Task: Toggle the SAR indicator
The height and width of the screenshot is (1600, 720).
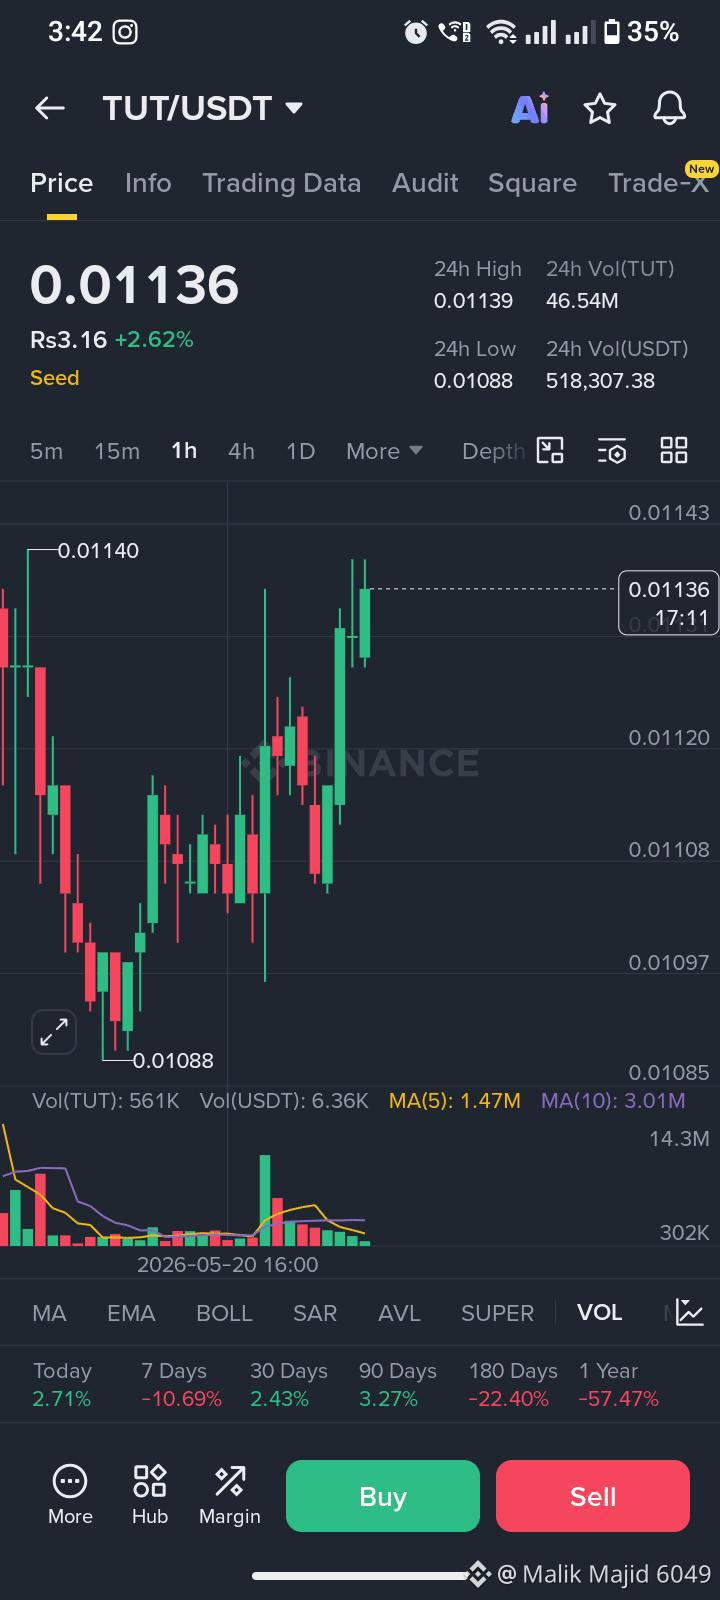Action: click(315, 1313)
